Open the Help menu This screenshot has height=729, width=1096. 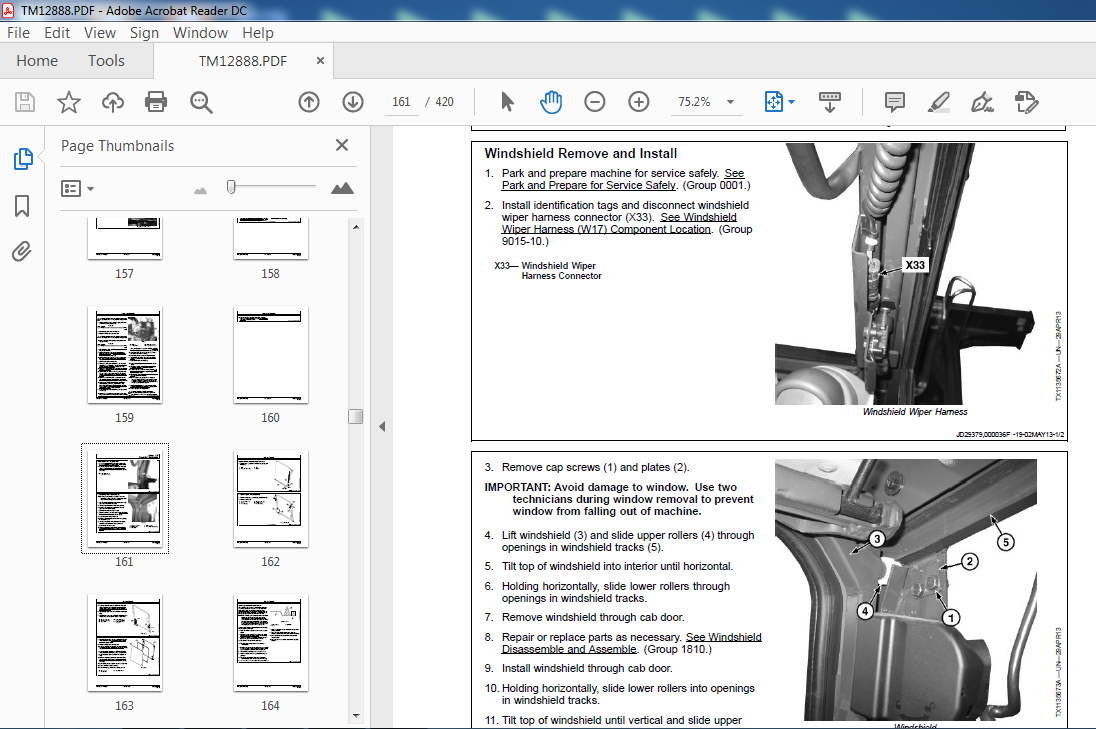(258, 33)
